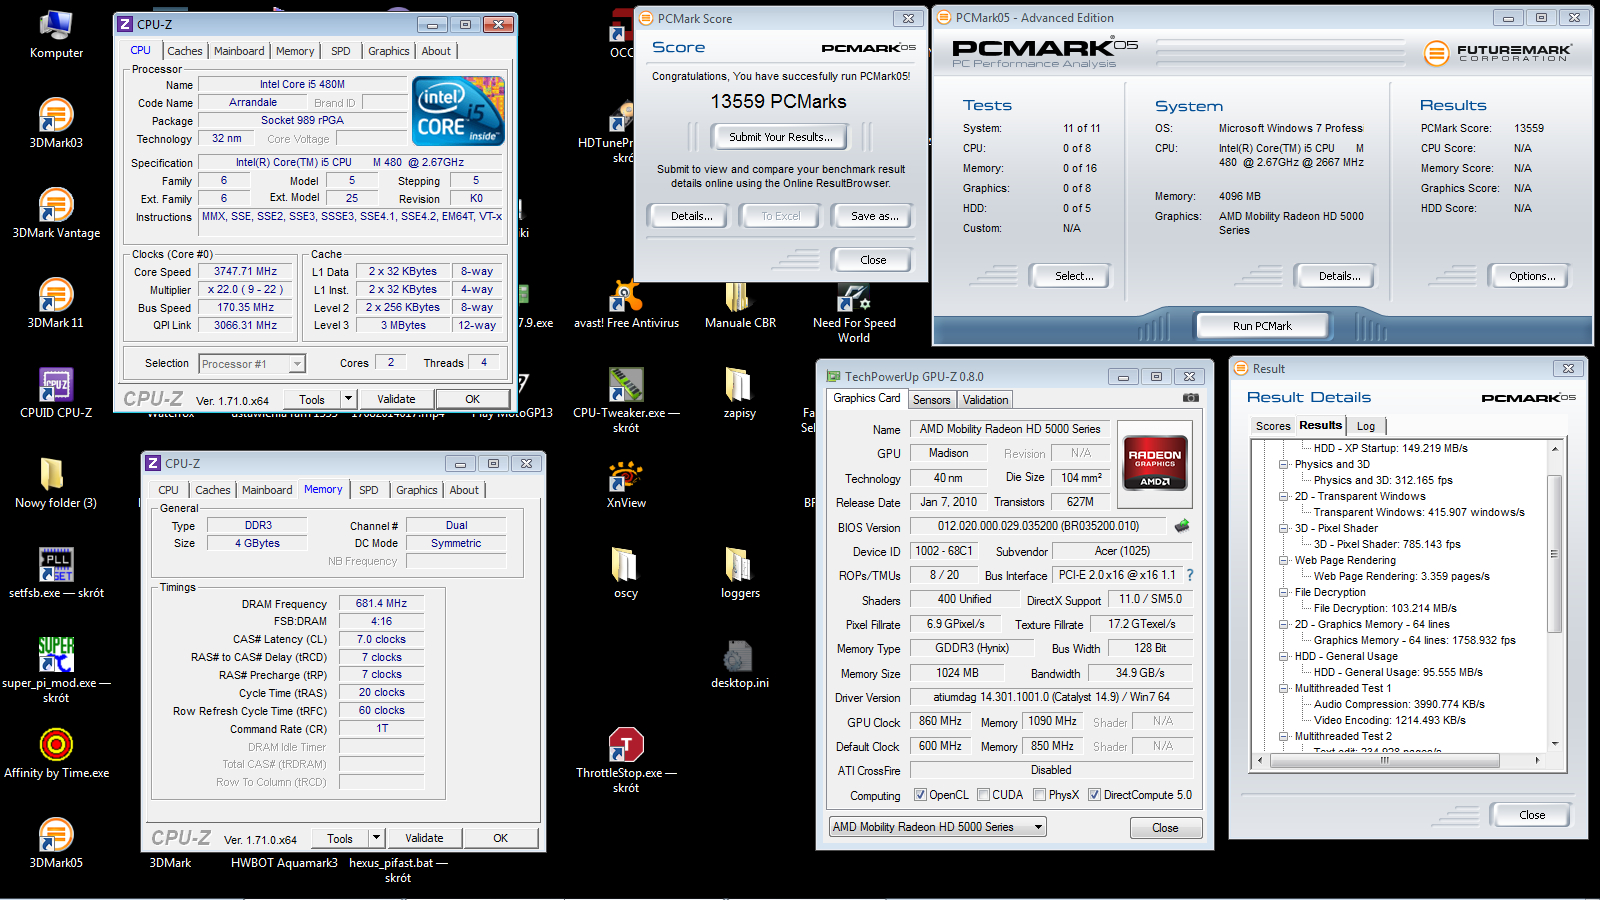1600x900 pixels.
Task: Click Save as button in PCMark Score
Action: (x=875, y=216)
